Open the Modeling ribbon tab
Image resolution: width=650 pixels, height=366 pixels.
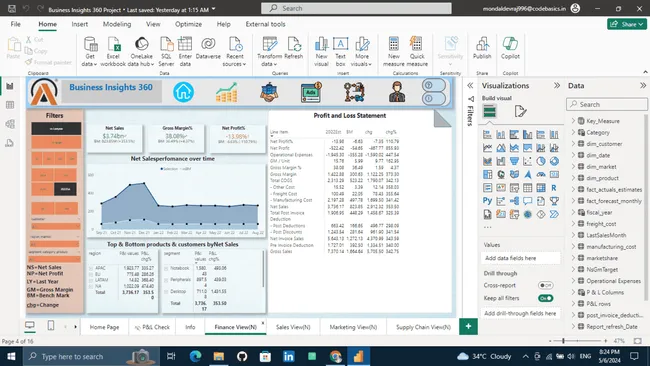point(117,24)
